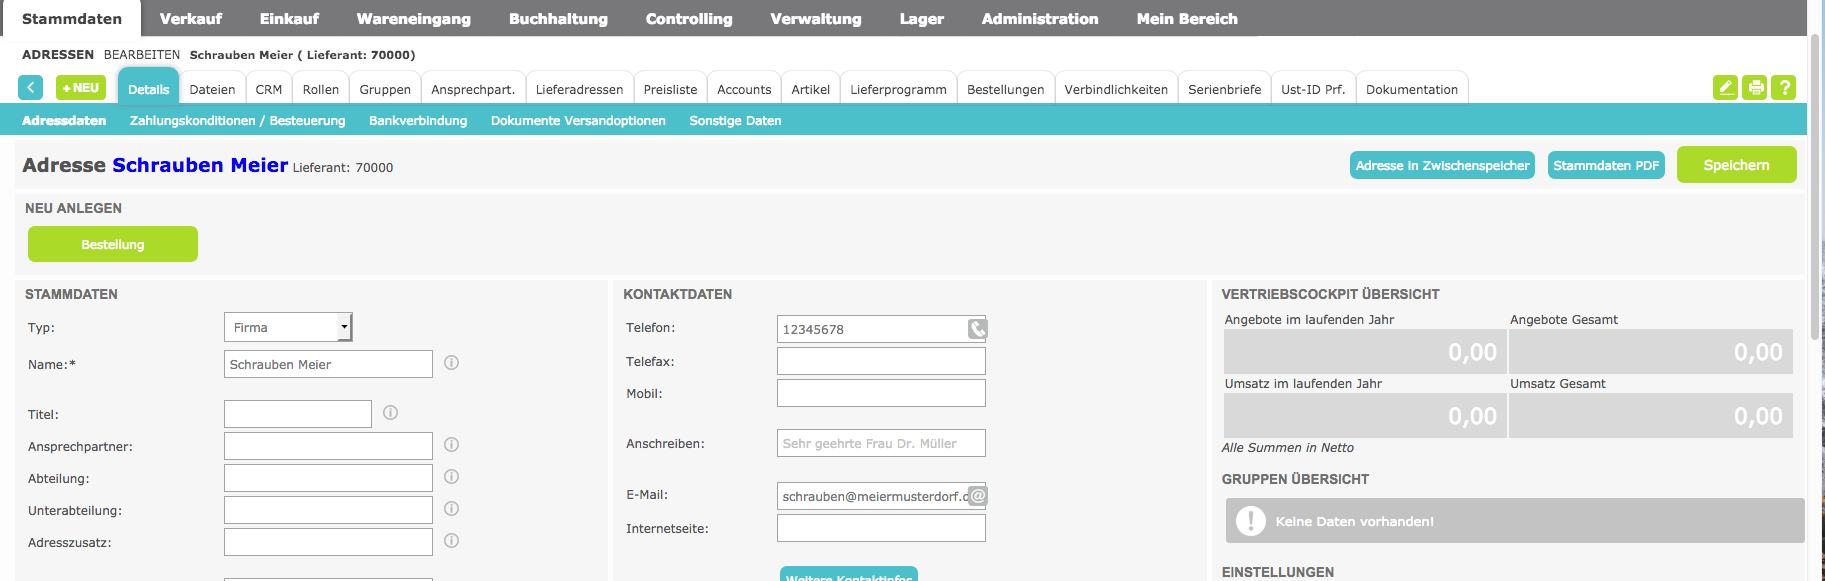Click info icon beside Abteilung field
This screenshot has width=1825, height=581.
[x=451, y=477]
